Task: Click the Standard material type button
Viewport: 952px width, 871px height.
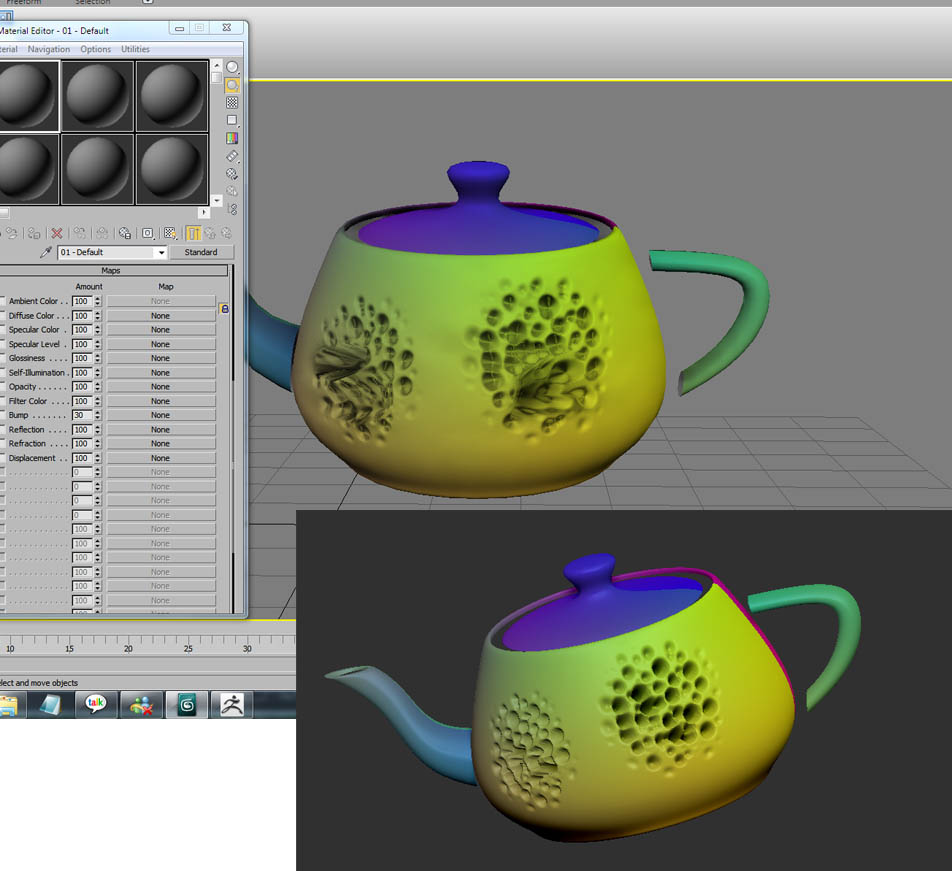Action: click(x=201, y=253)
